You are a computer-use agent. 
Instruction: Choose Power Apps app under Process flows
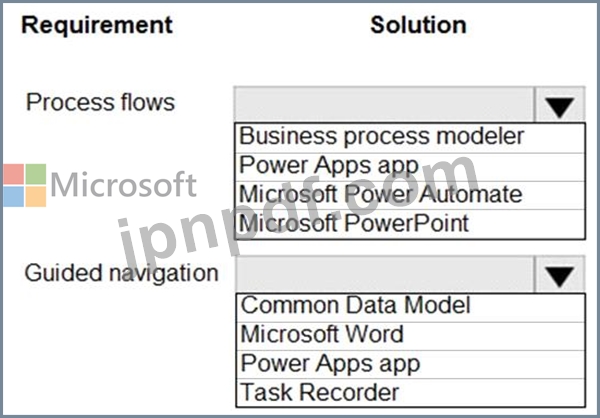click(x=410, y=167)
